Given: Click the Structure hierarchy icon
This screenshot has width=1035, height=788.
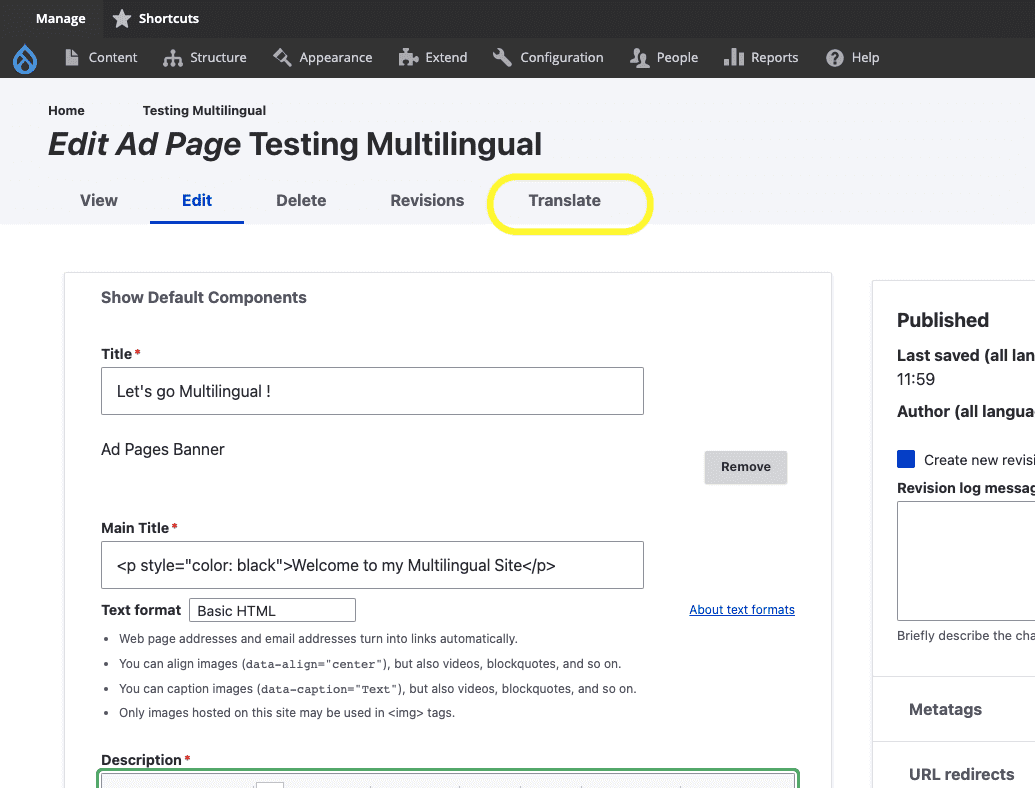Looking at the screenshot, I should 172,58.
